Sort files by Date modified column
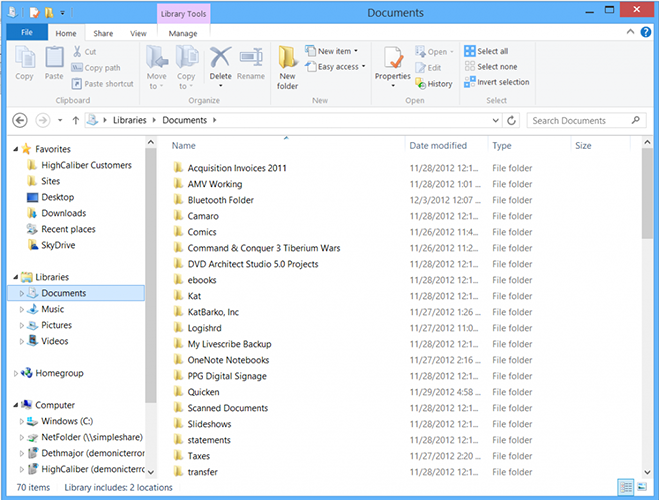This screenshot has width=659, height=500. coord(438,146)
